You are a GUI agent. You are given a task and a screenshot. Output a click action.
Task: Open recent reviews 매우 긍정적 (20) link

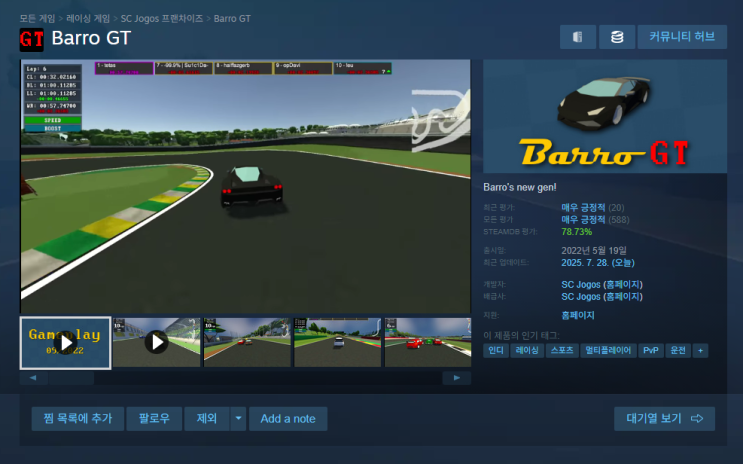pos(592,208)
